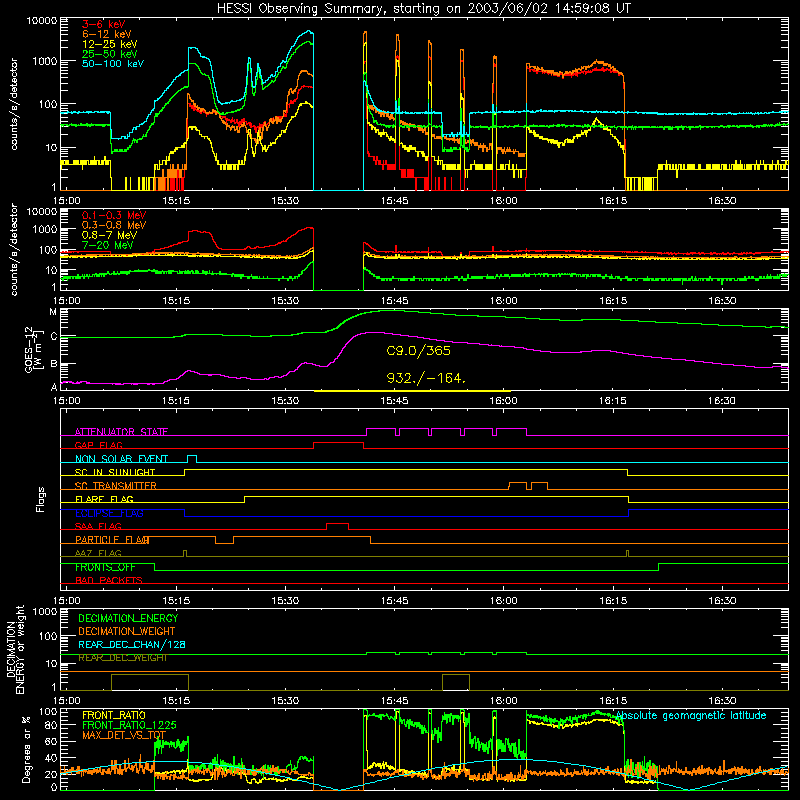800x800 pixels.
Task: Click the DECIMATION_WEIGHT legend entry
Action: click(x=127, y=631)
